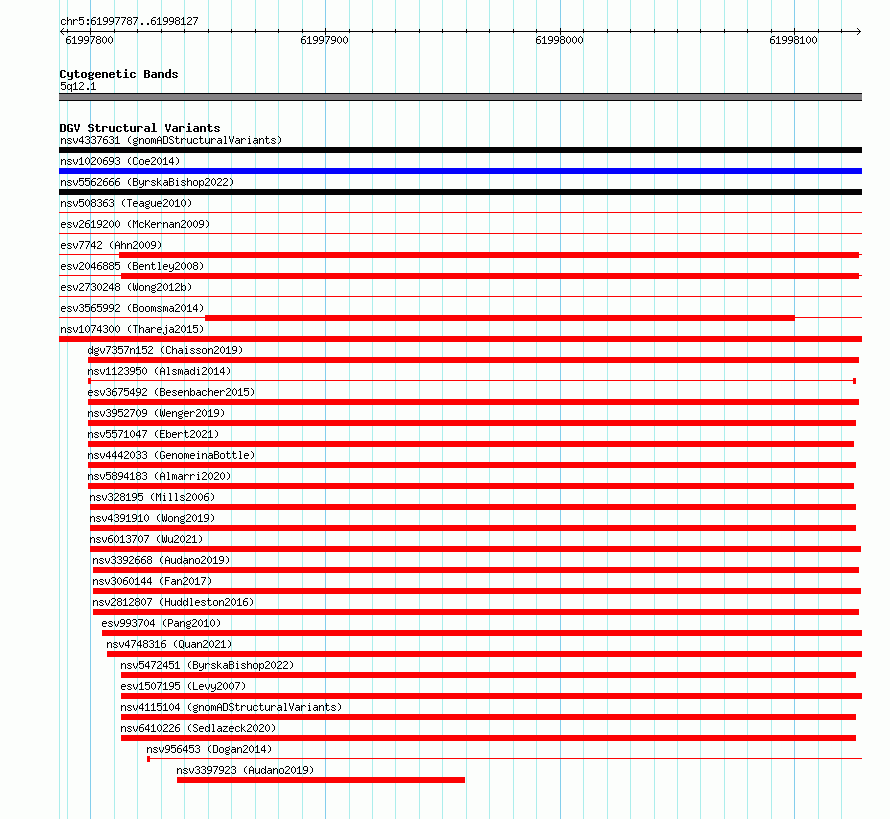Click the red nsv1074300 Thareja2015 bar

[x=460, y=339]
